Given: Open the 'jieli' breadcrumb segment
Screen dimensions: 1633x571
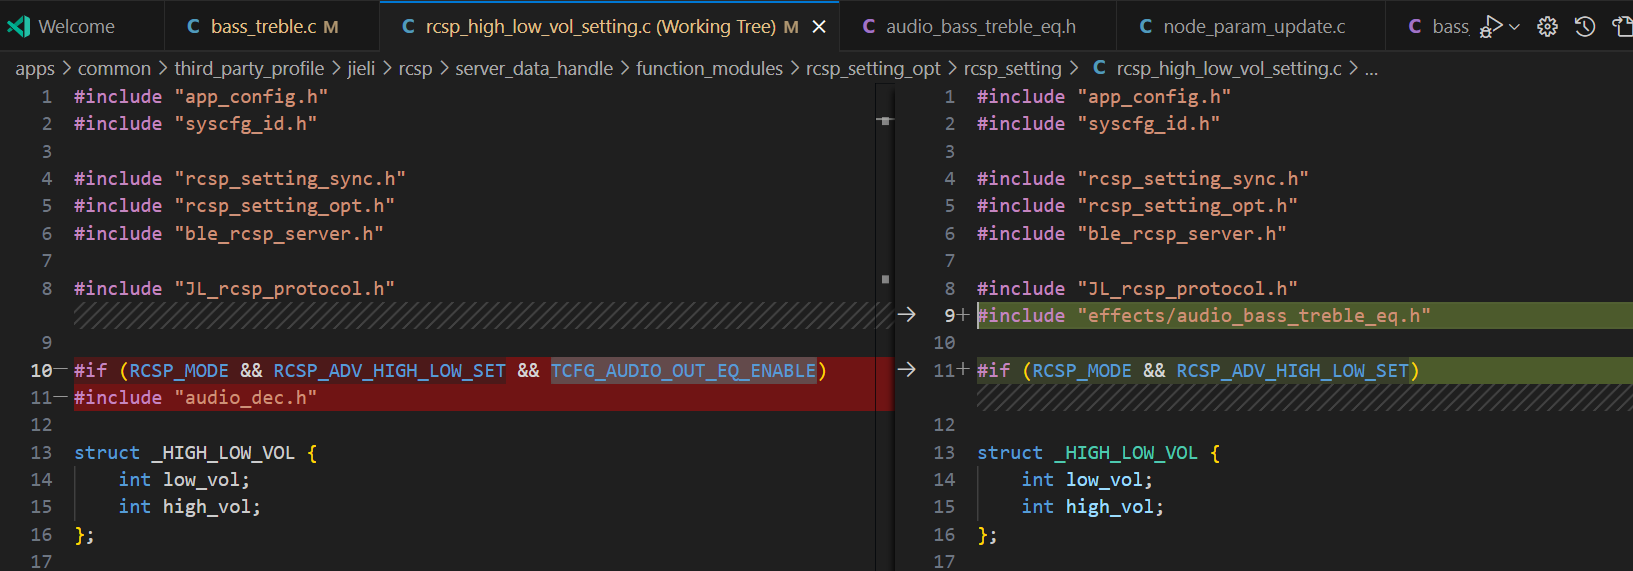Looking at the screenshot, I should [x=361, y=69].
